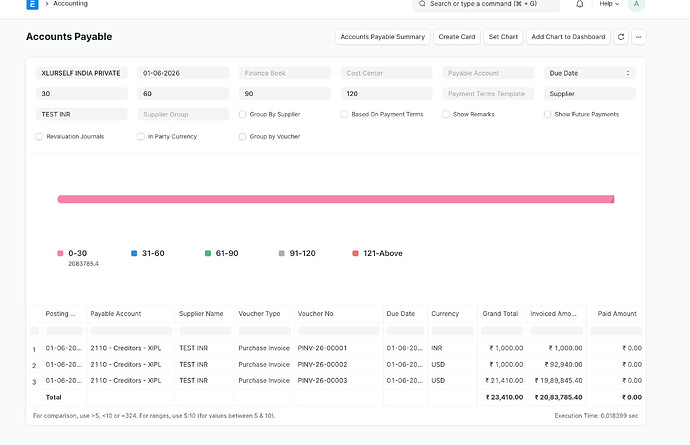Click the Voucher No column filter box
The image size is (690, 445).
coord(339,331)
